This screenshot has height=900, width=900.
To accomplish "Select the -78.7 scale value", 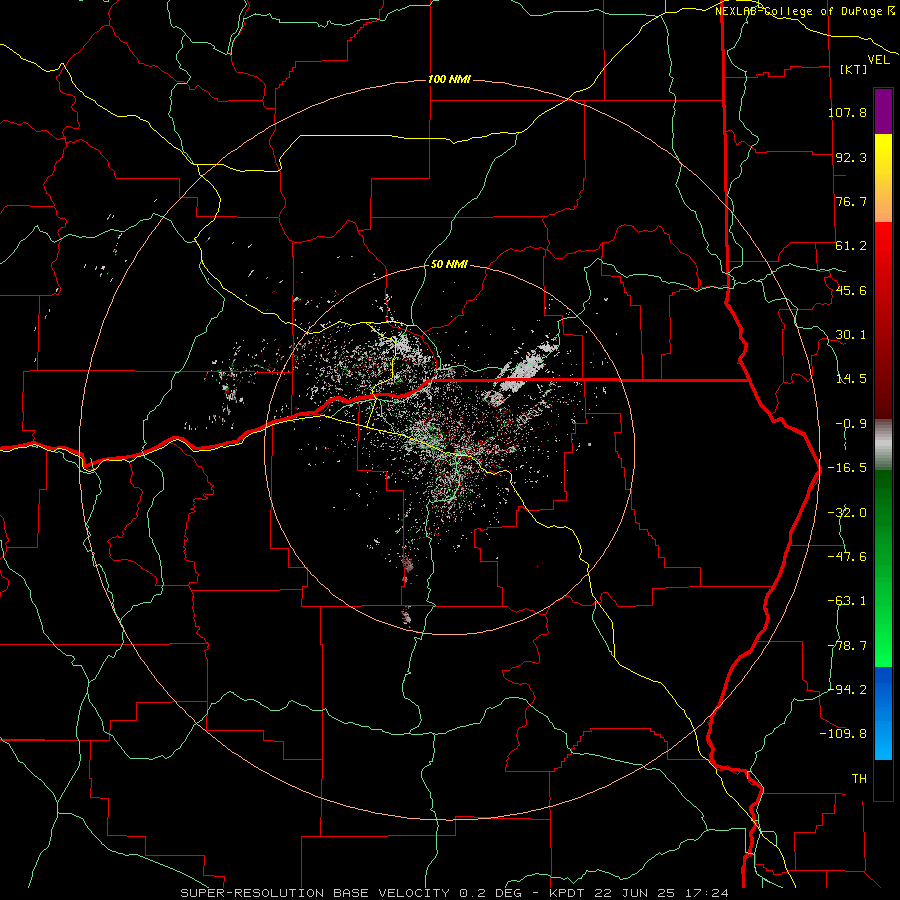I will click(x=847, y=646).
